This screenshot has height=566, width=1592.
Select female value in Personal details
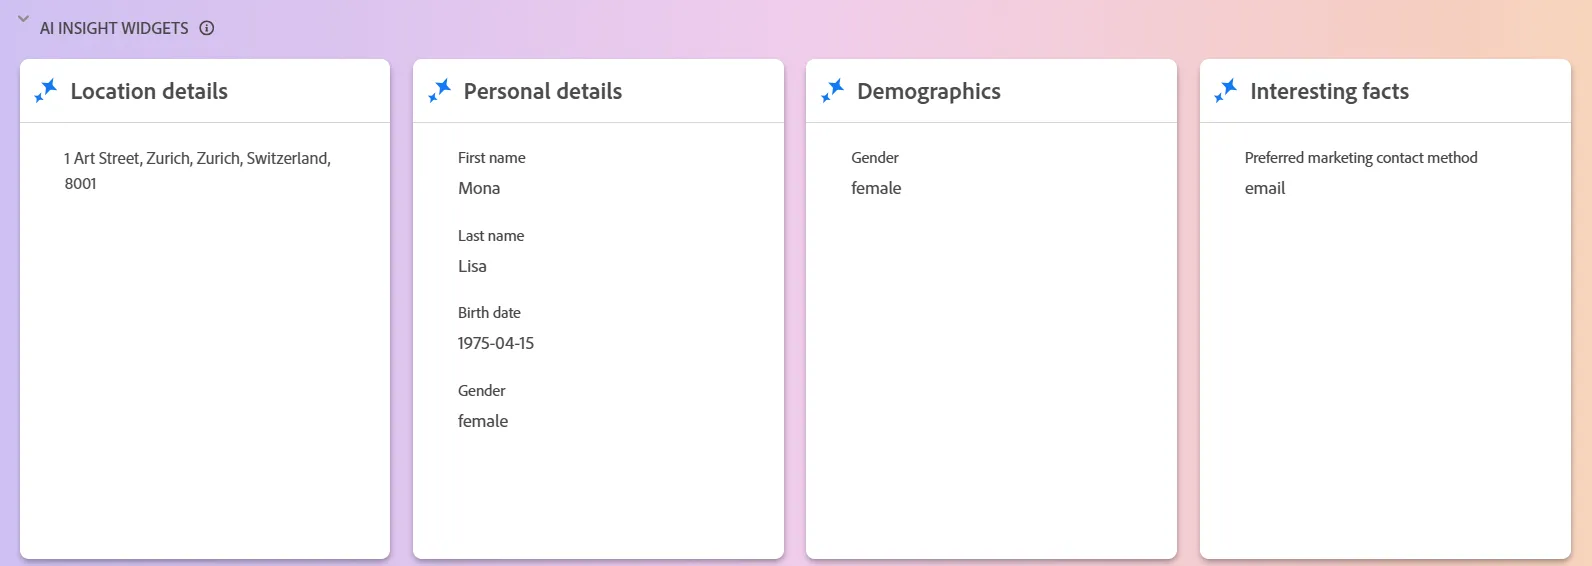click(x=483, y=421)
